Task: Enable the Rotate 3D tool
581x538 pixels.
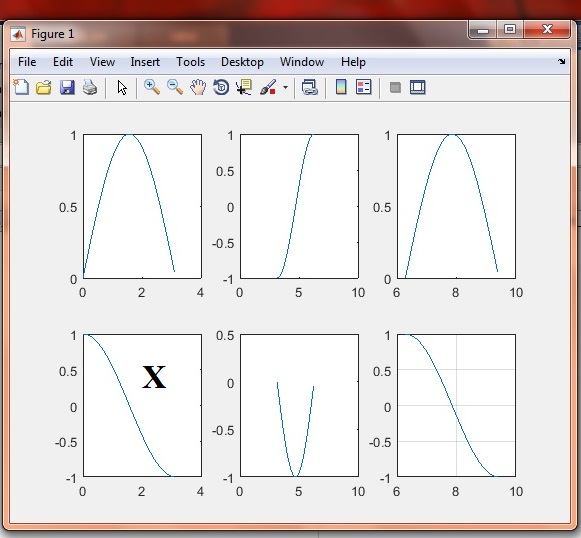Action: tap(221, 88)
